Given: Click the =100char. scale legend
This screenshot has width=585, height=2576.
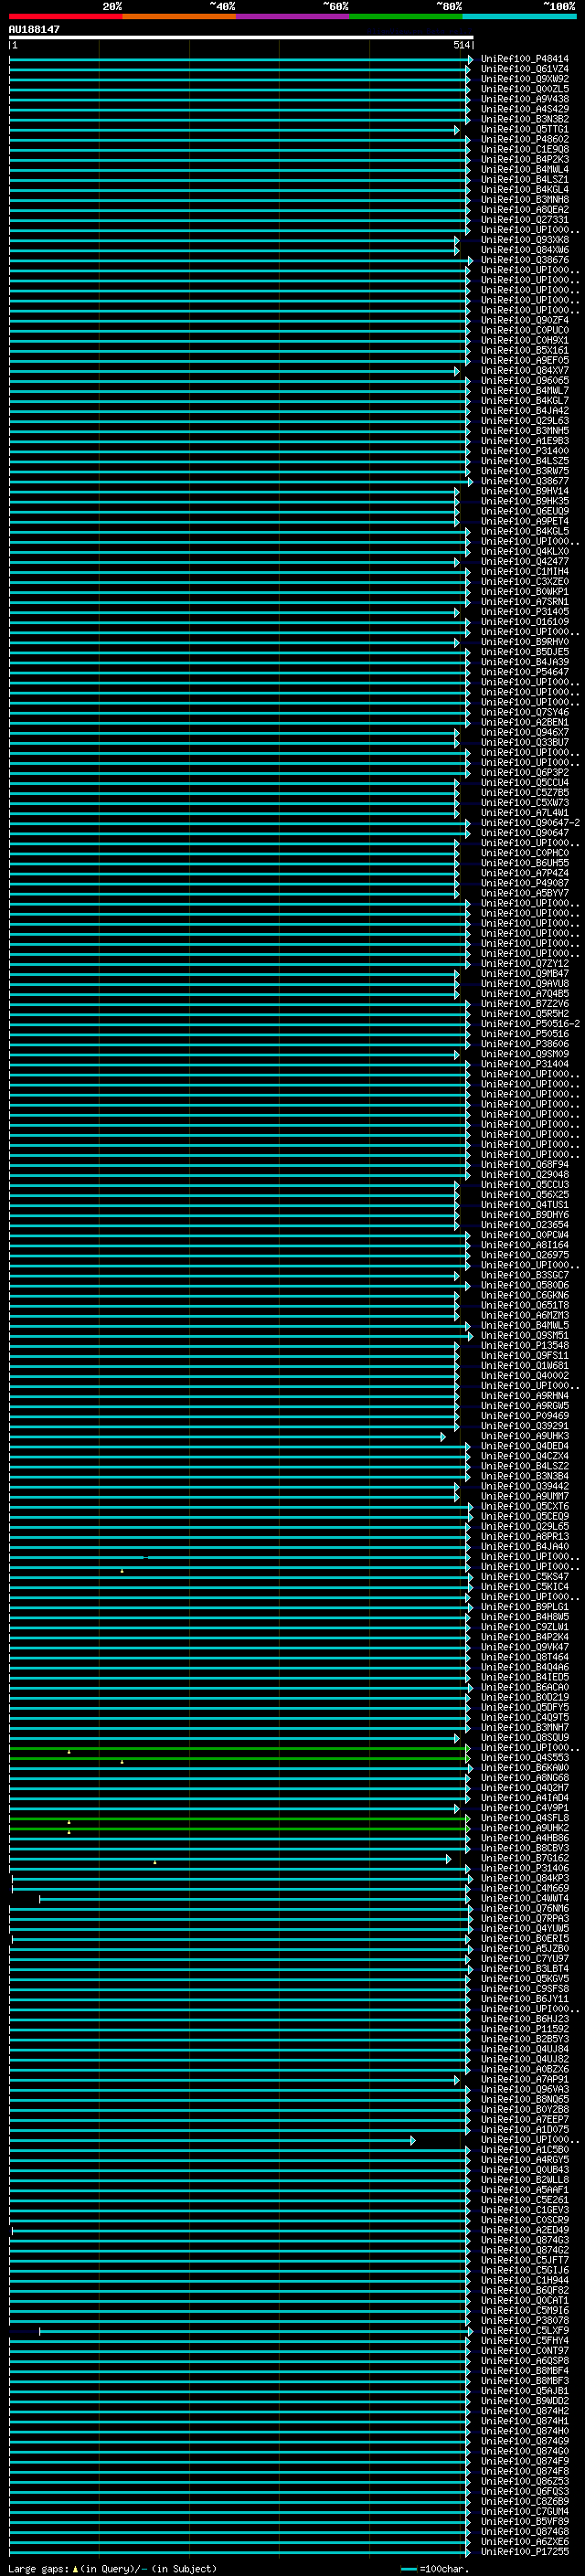Looking at the screenshot, I should click(x=434, y=2569).
